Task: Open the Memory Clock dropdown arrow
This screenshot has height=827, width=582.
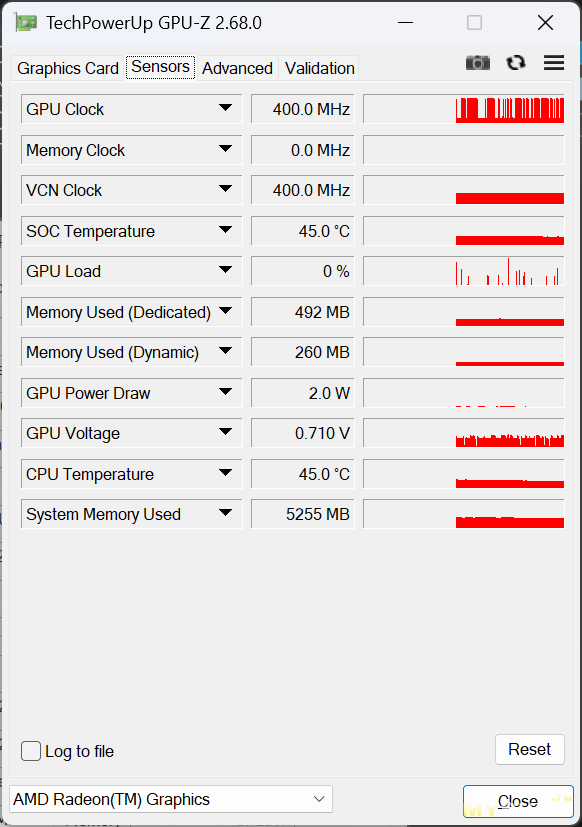Action: pos(225,149)
